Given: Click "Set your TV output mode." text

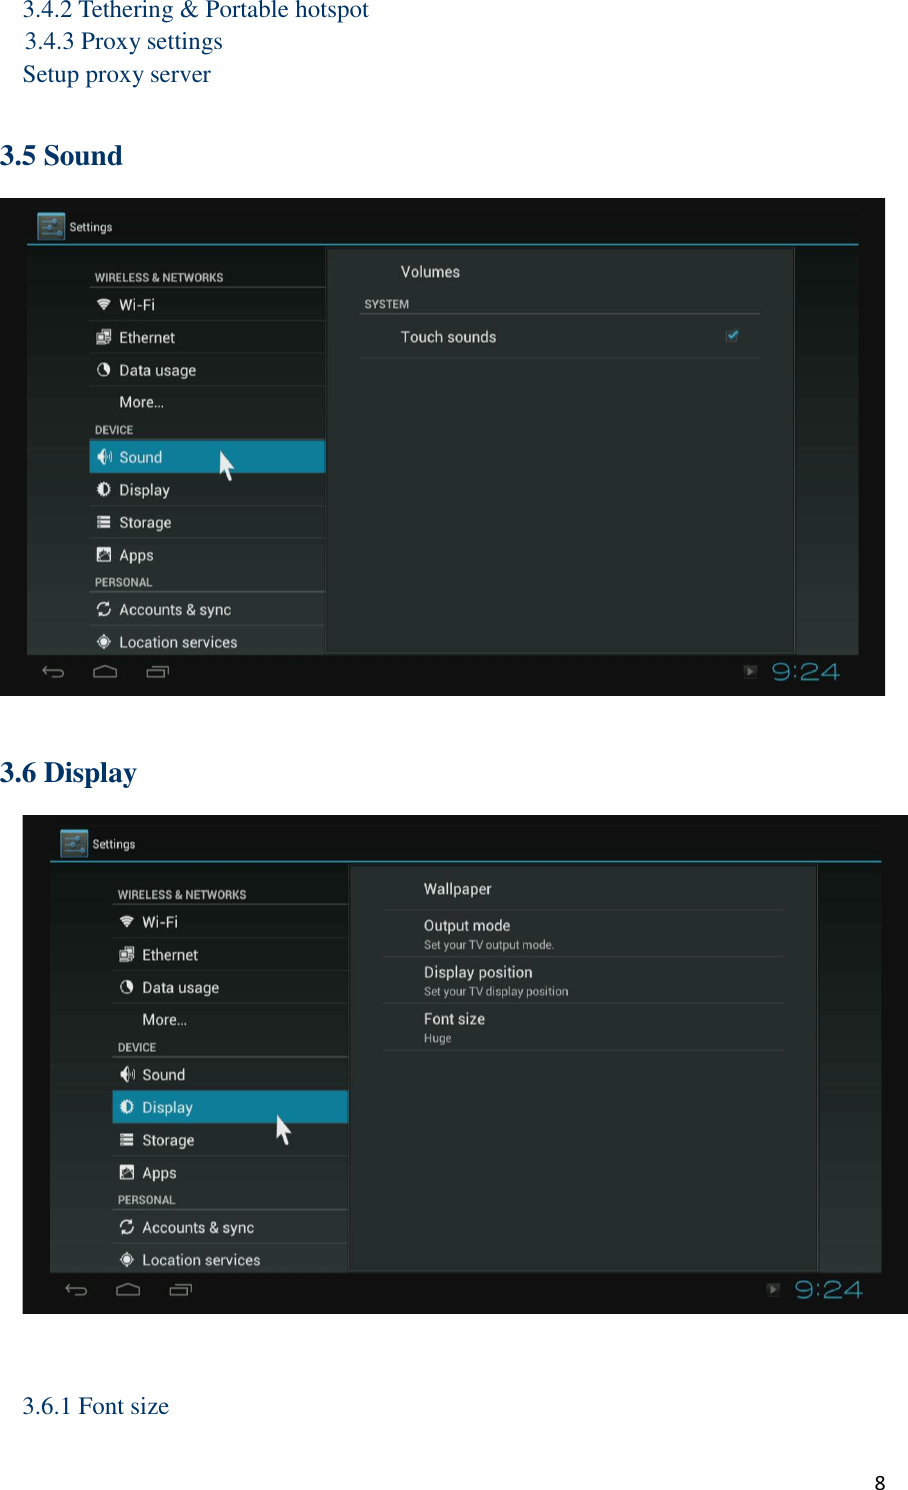Looking at the screenshot, I should tap(488, 945).
